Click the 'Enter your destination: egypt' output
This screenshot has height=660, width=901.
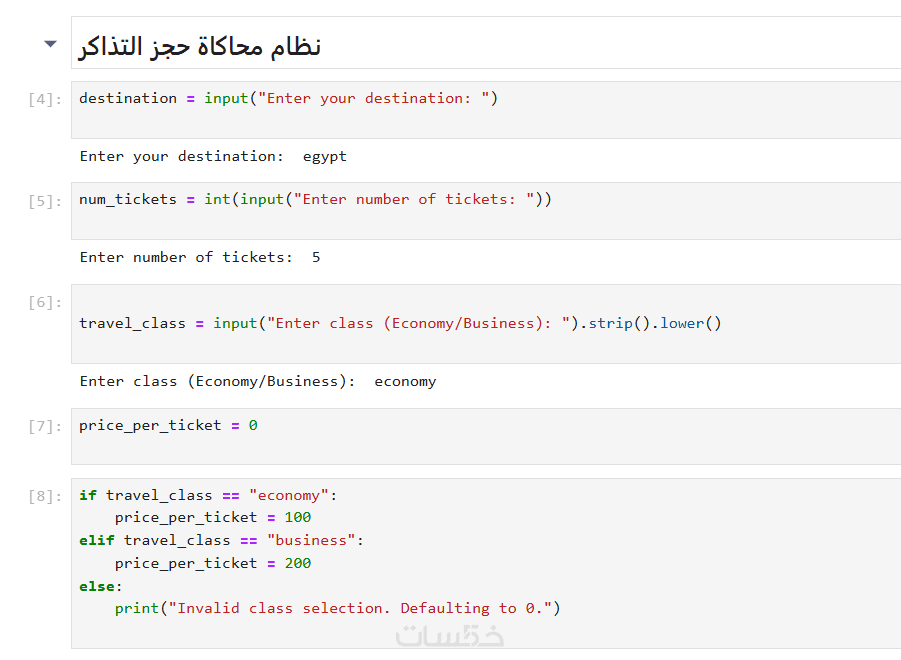click(213, 156)
